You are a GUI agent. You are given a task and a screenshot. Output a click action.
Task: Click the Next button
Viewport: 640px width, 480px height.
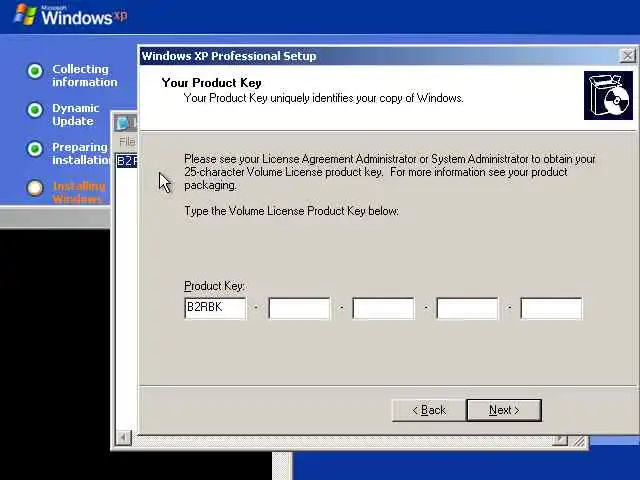(x=504, y=410)
